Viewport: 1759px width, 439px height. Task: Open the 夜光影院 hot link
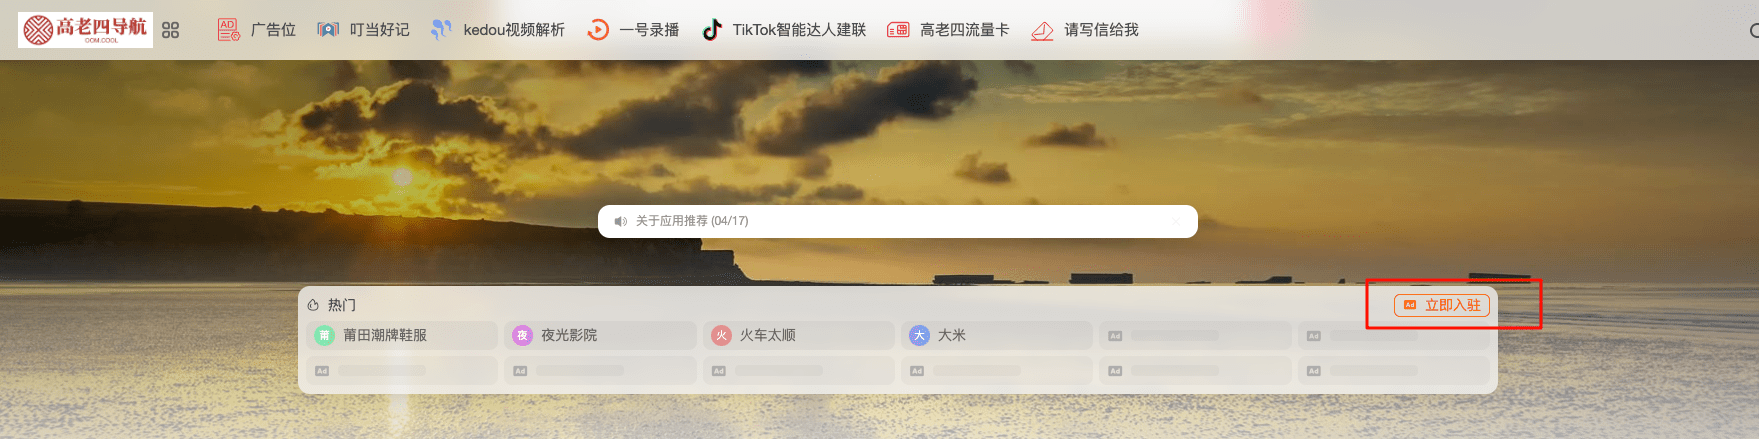pos(600,335)
